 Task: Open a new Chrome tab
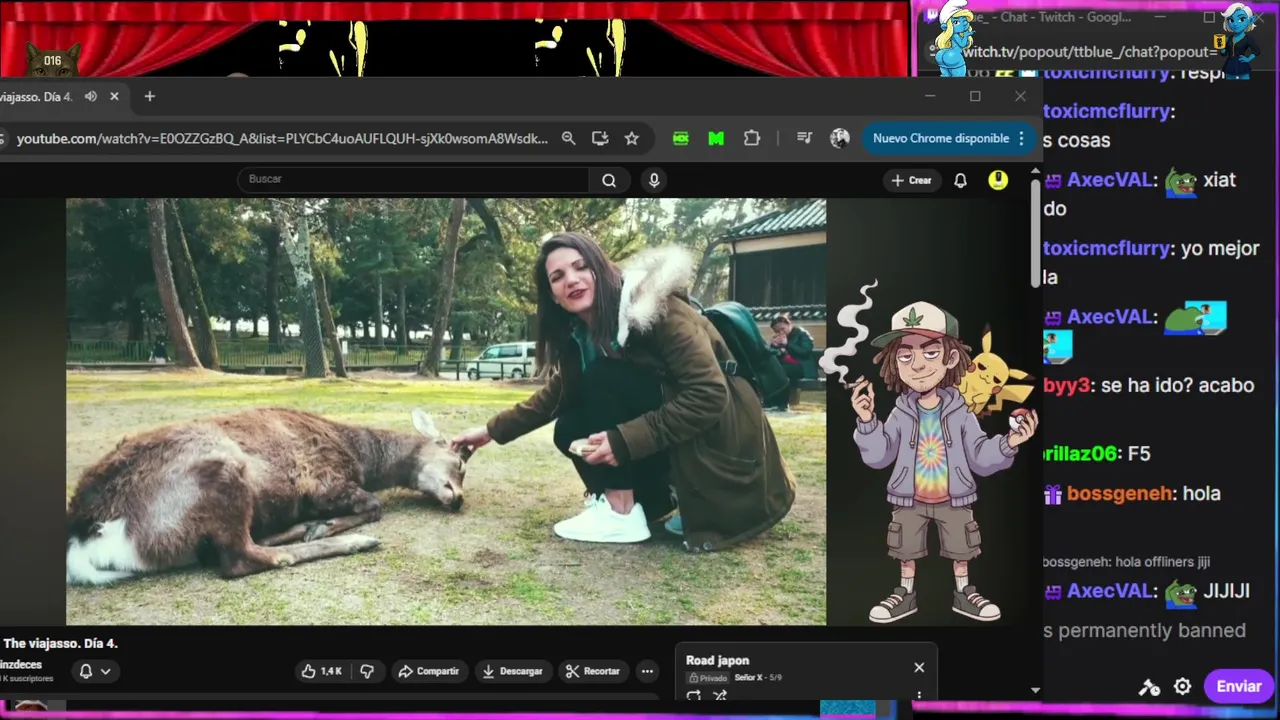click(x=149, y=96)
